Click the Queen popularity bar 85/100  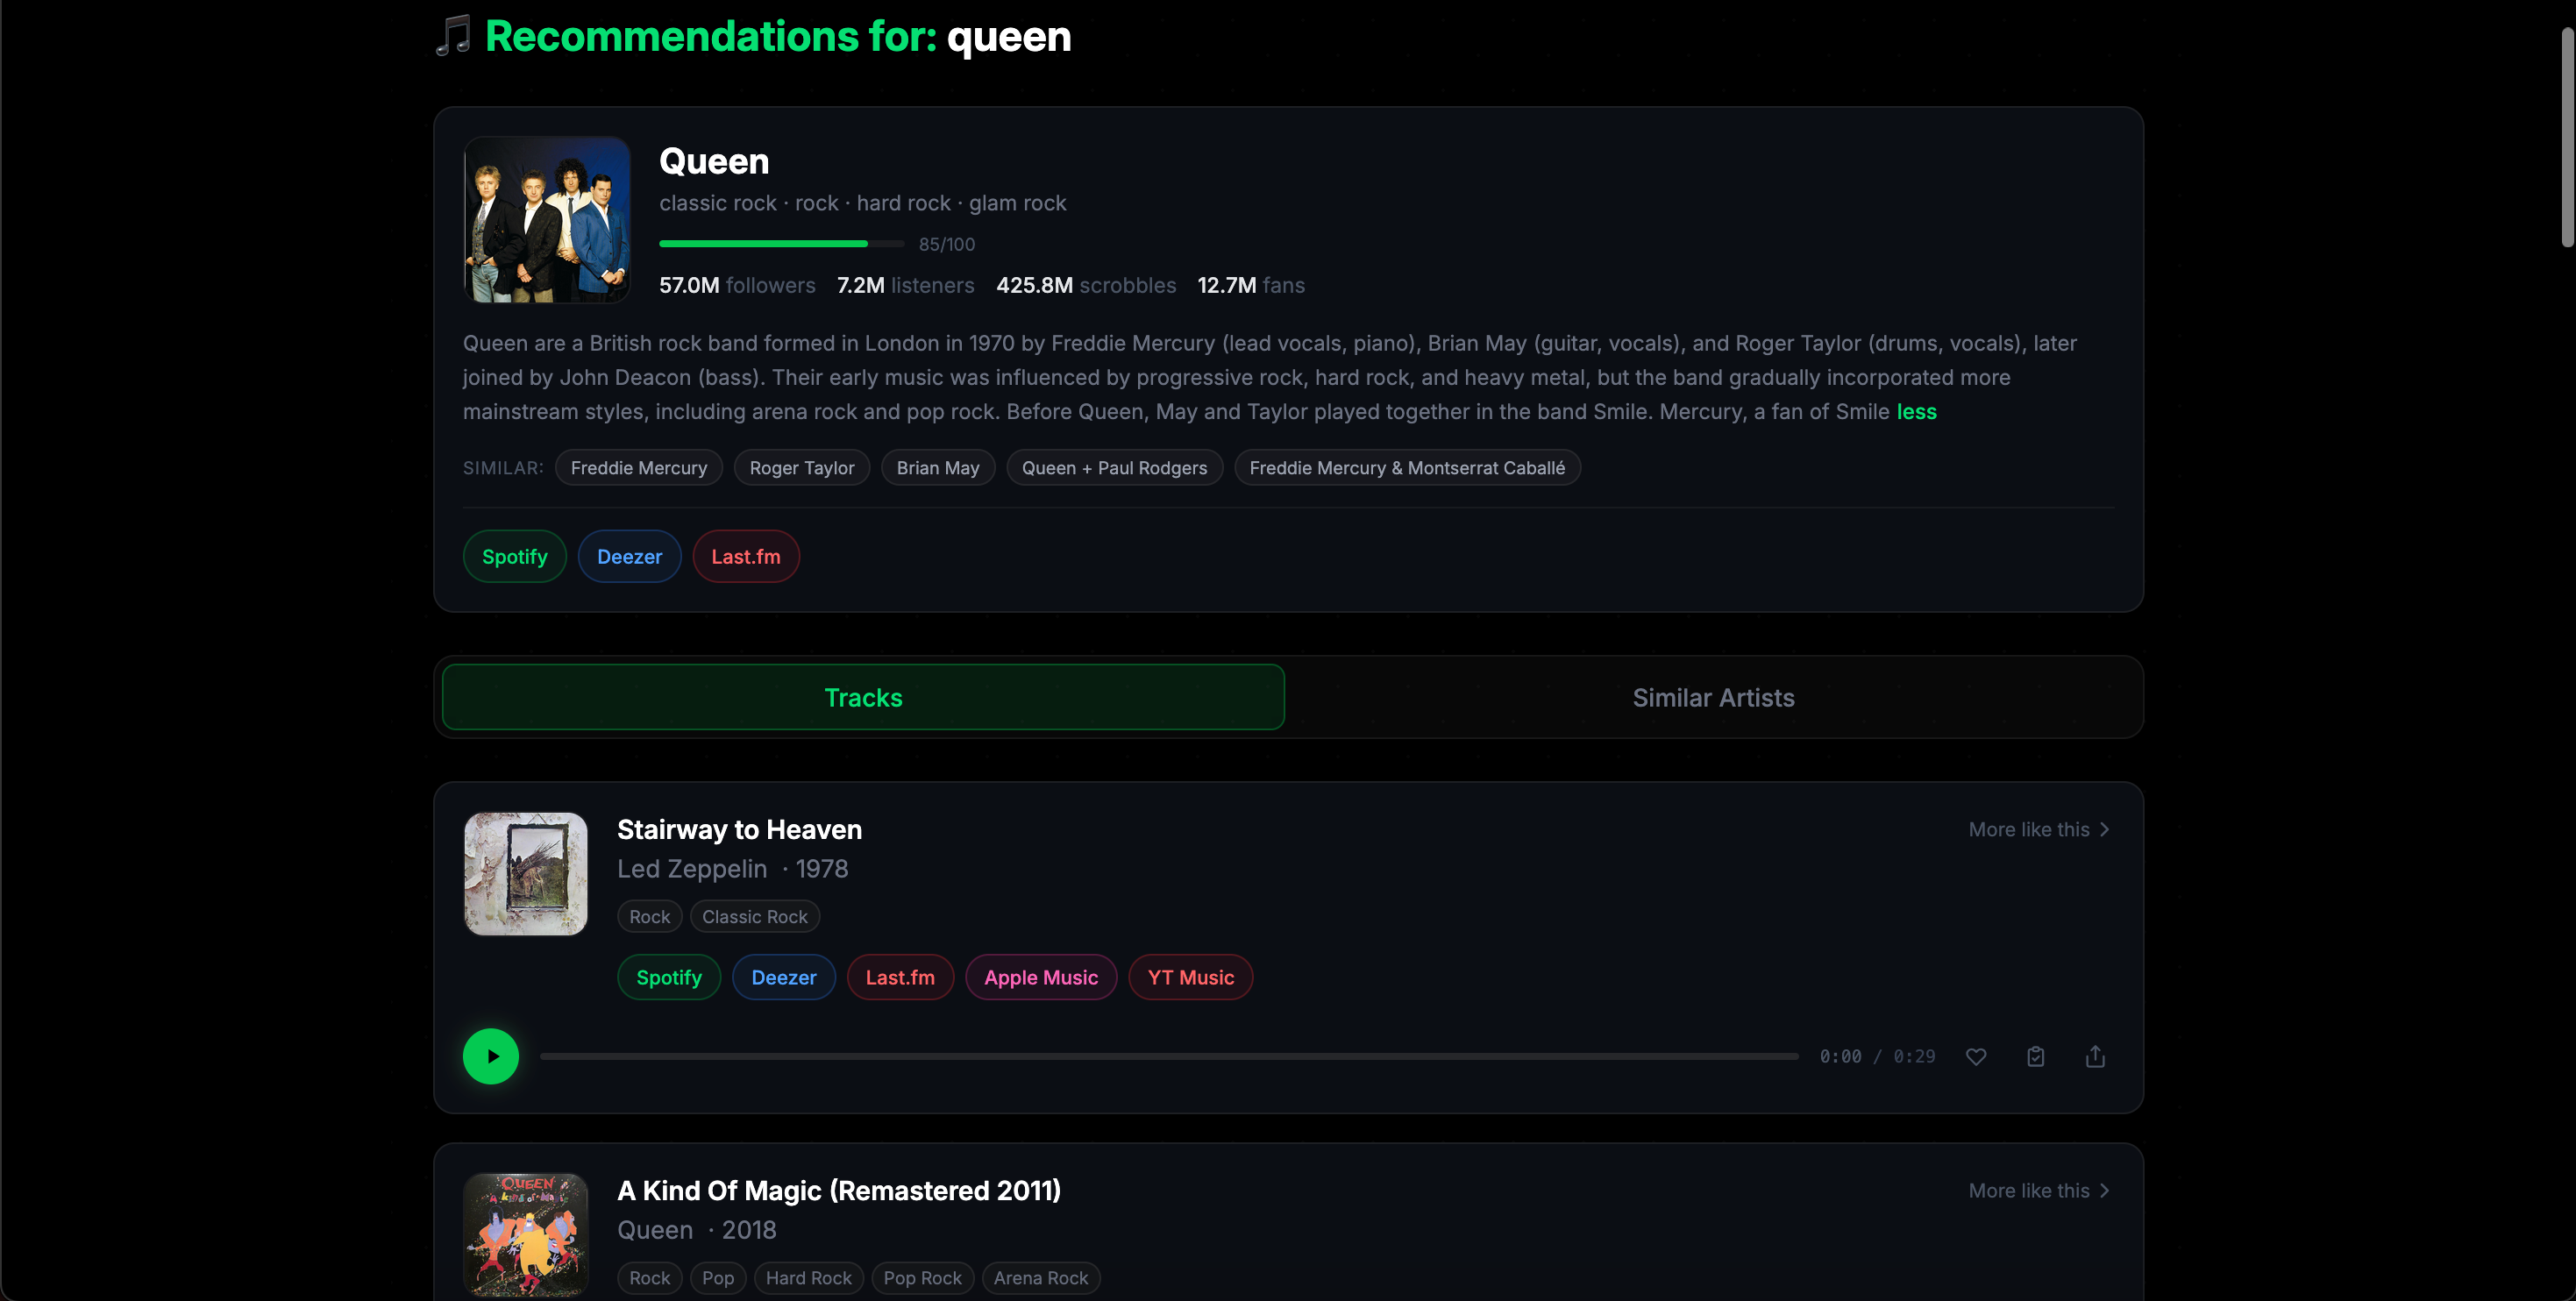(x=781, y=244)
